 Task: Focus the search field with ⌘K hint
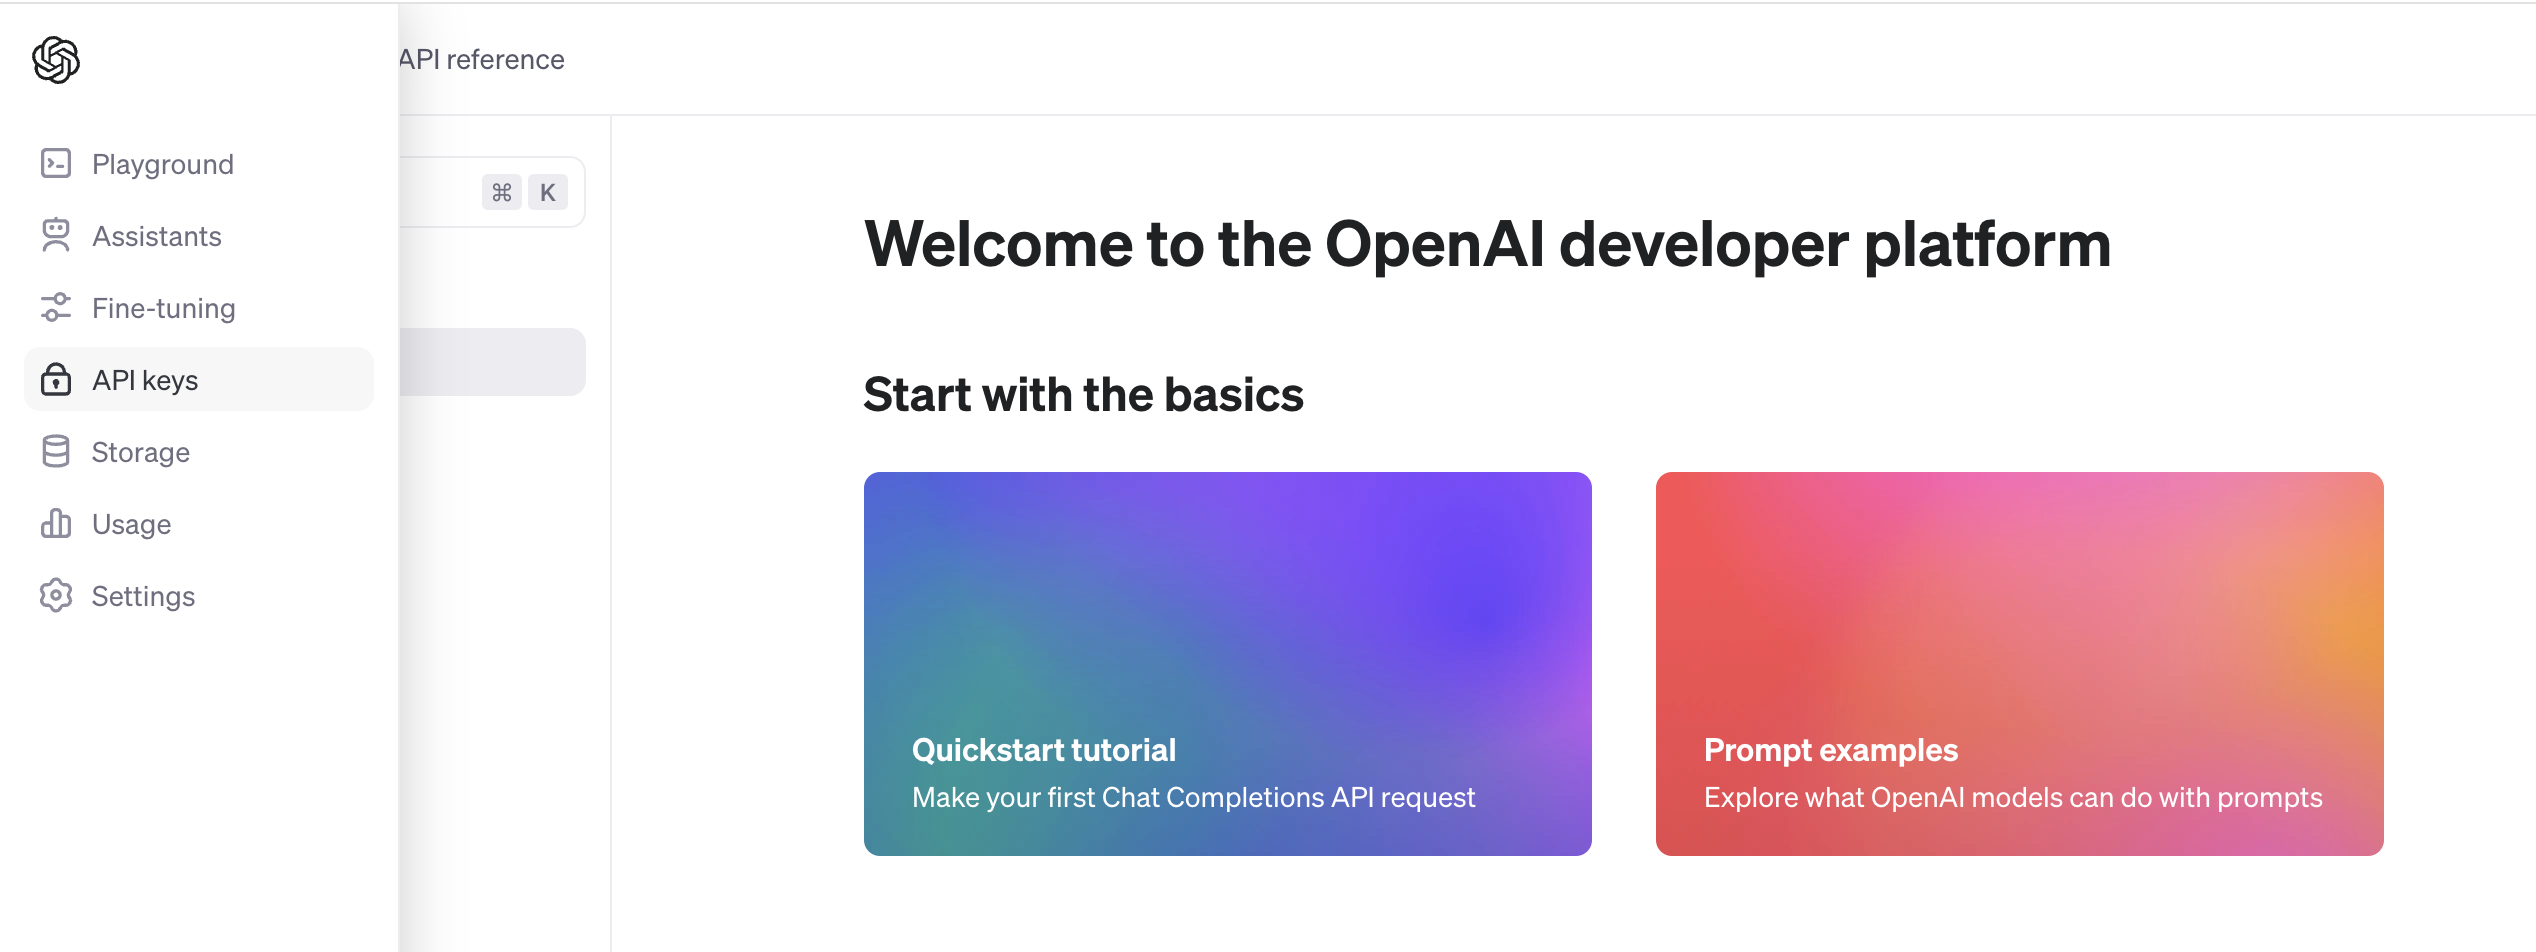pyautogui.click(x=440, y=192)
